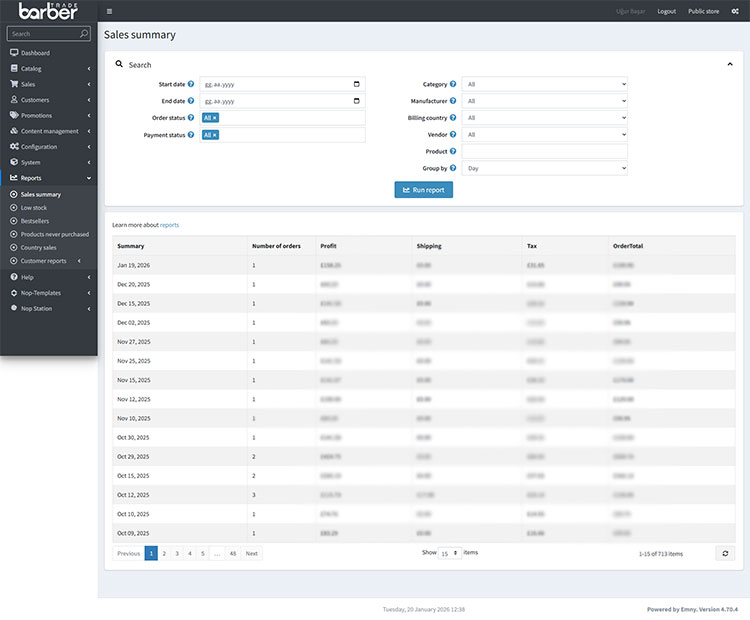The width and height of the screenshot is (750, 620).
Task: Open the Group by Day dropdown
Action: point(544,168)
